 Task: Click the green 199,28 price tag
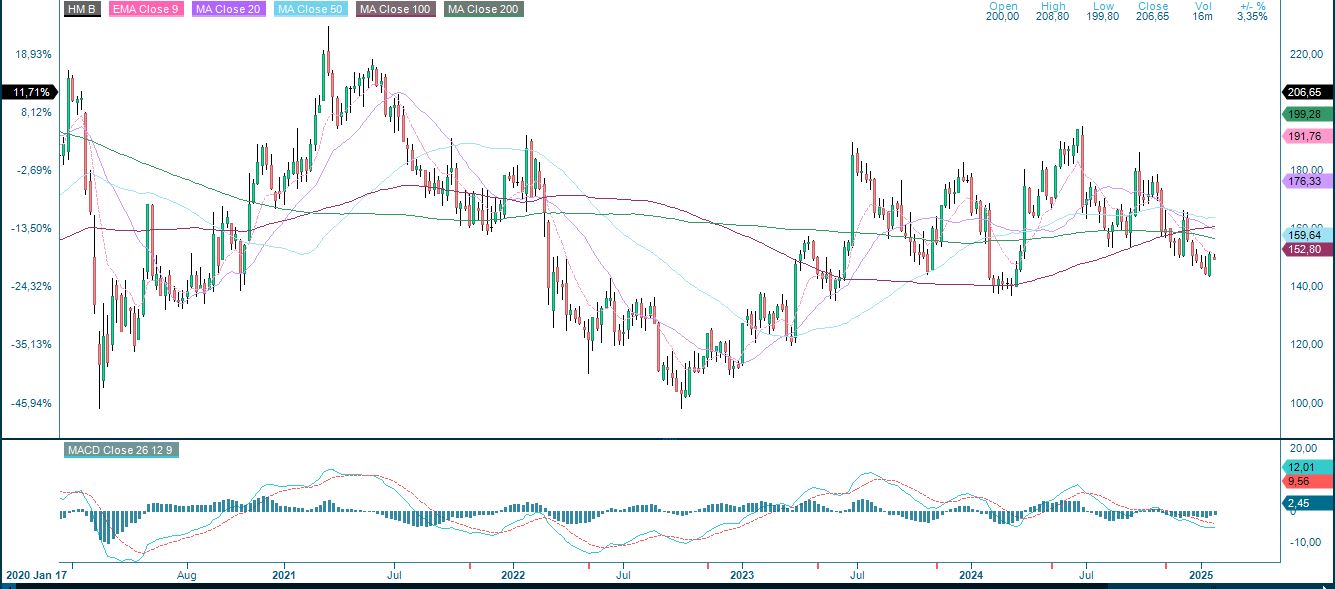coord(1306,114)
